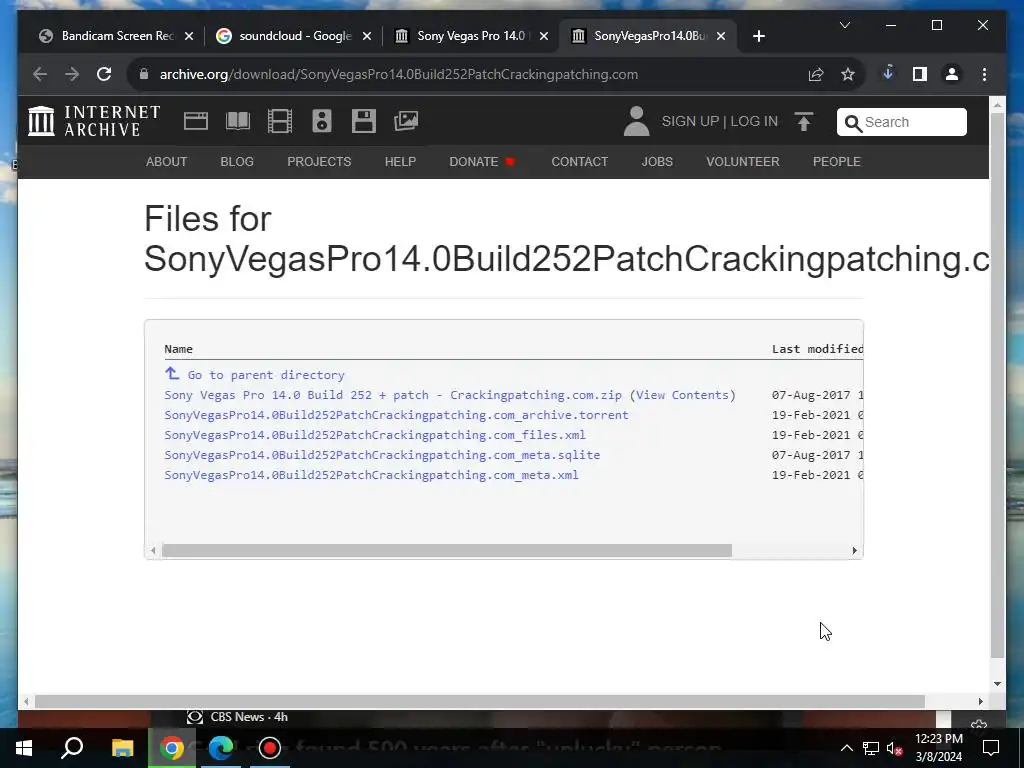Open the tab search dropdown arrow
Screen dimensions: 1024x768
[844, 25]
